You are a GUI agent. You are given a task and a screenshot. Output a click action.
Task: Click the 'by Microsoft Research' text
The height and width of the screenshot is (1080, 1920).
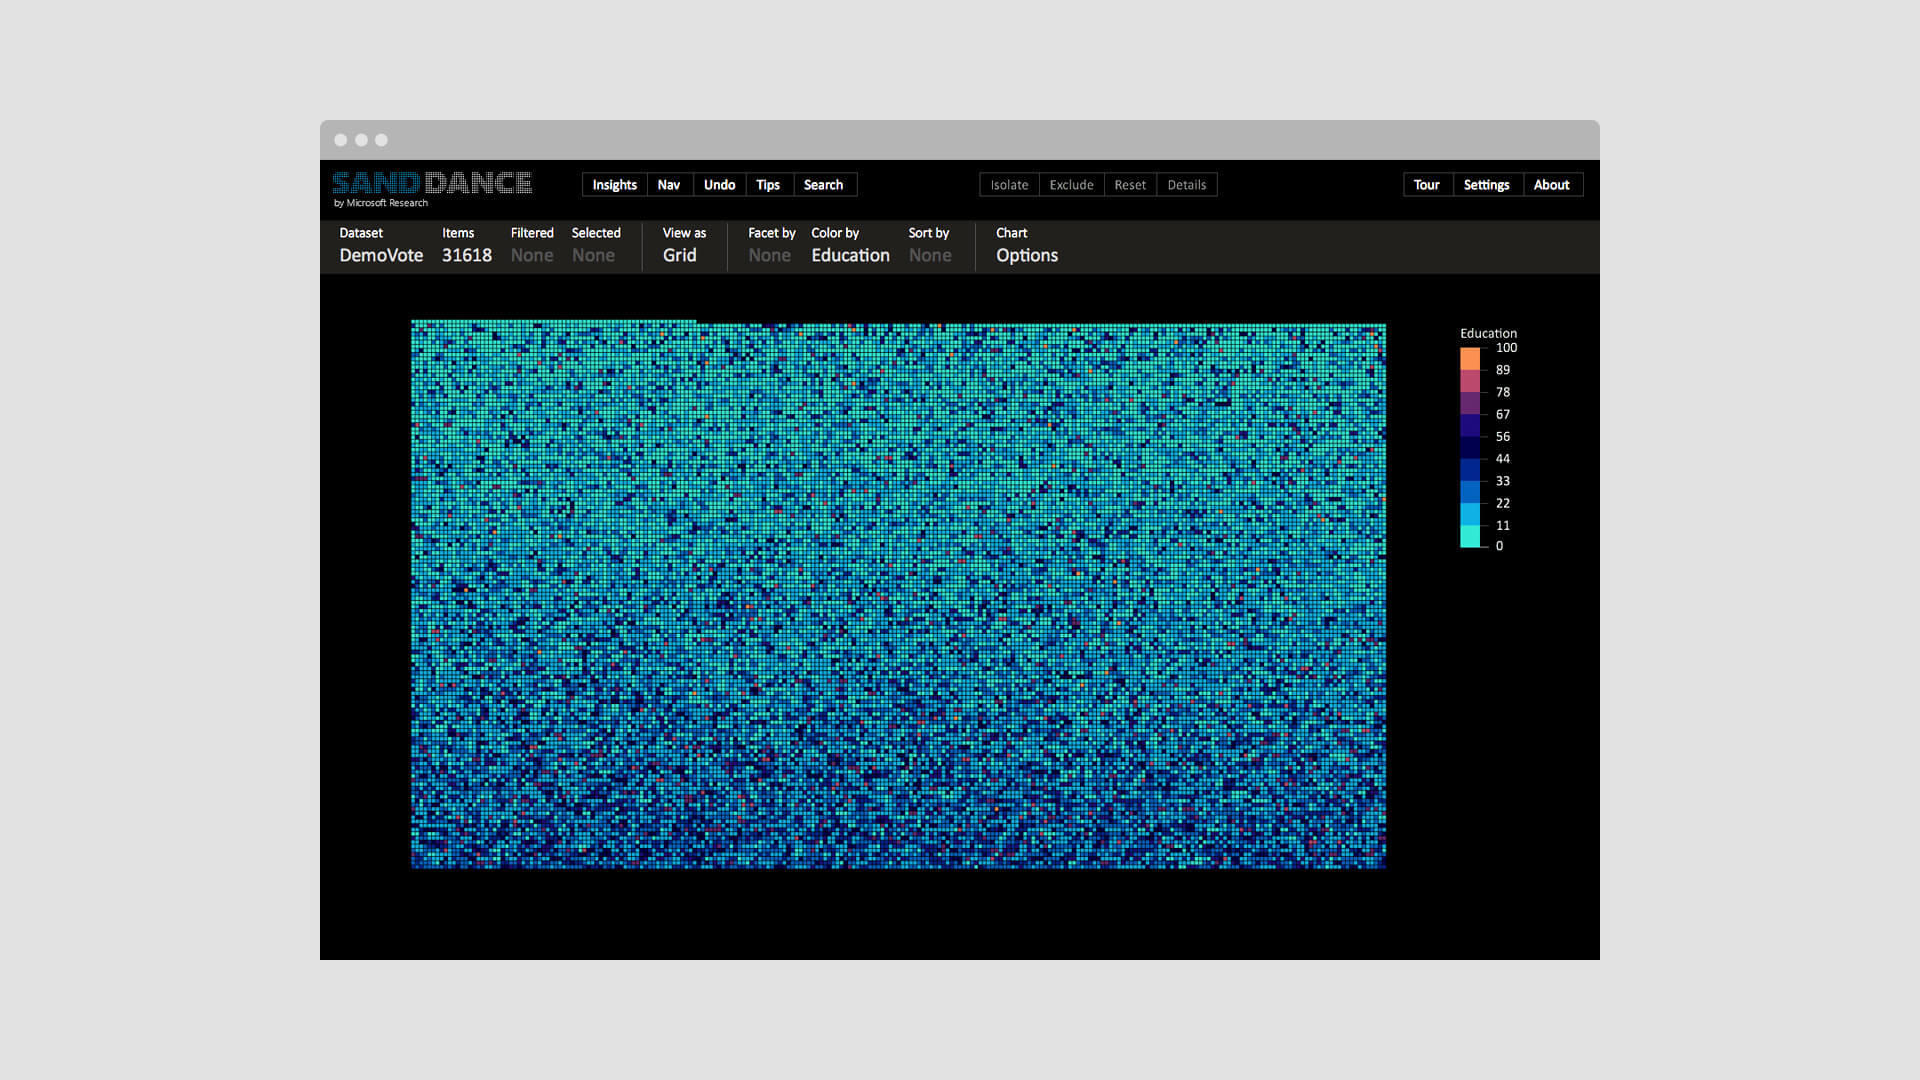pyautogui.click(x=381, y=203)
